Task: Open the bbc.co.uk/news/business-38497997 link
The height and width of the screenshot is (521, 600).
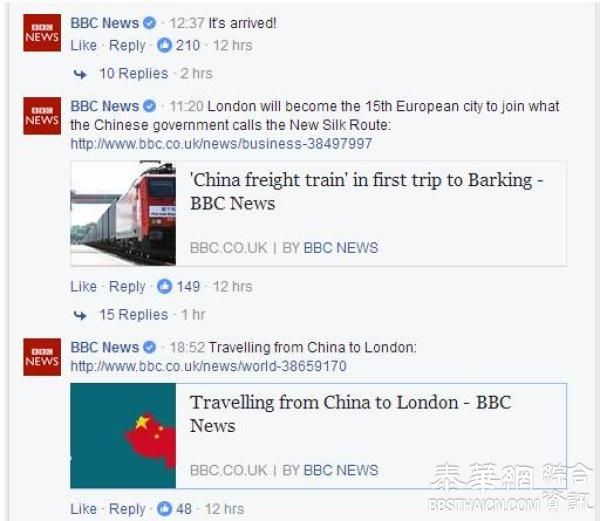Action: point(221,144)
